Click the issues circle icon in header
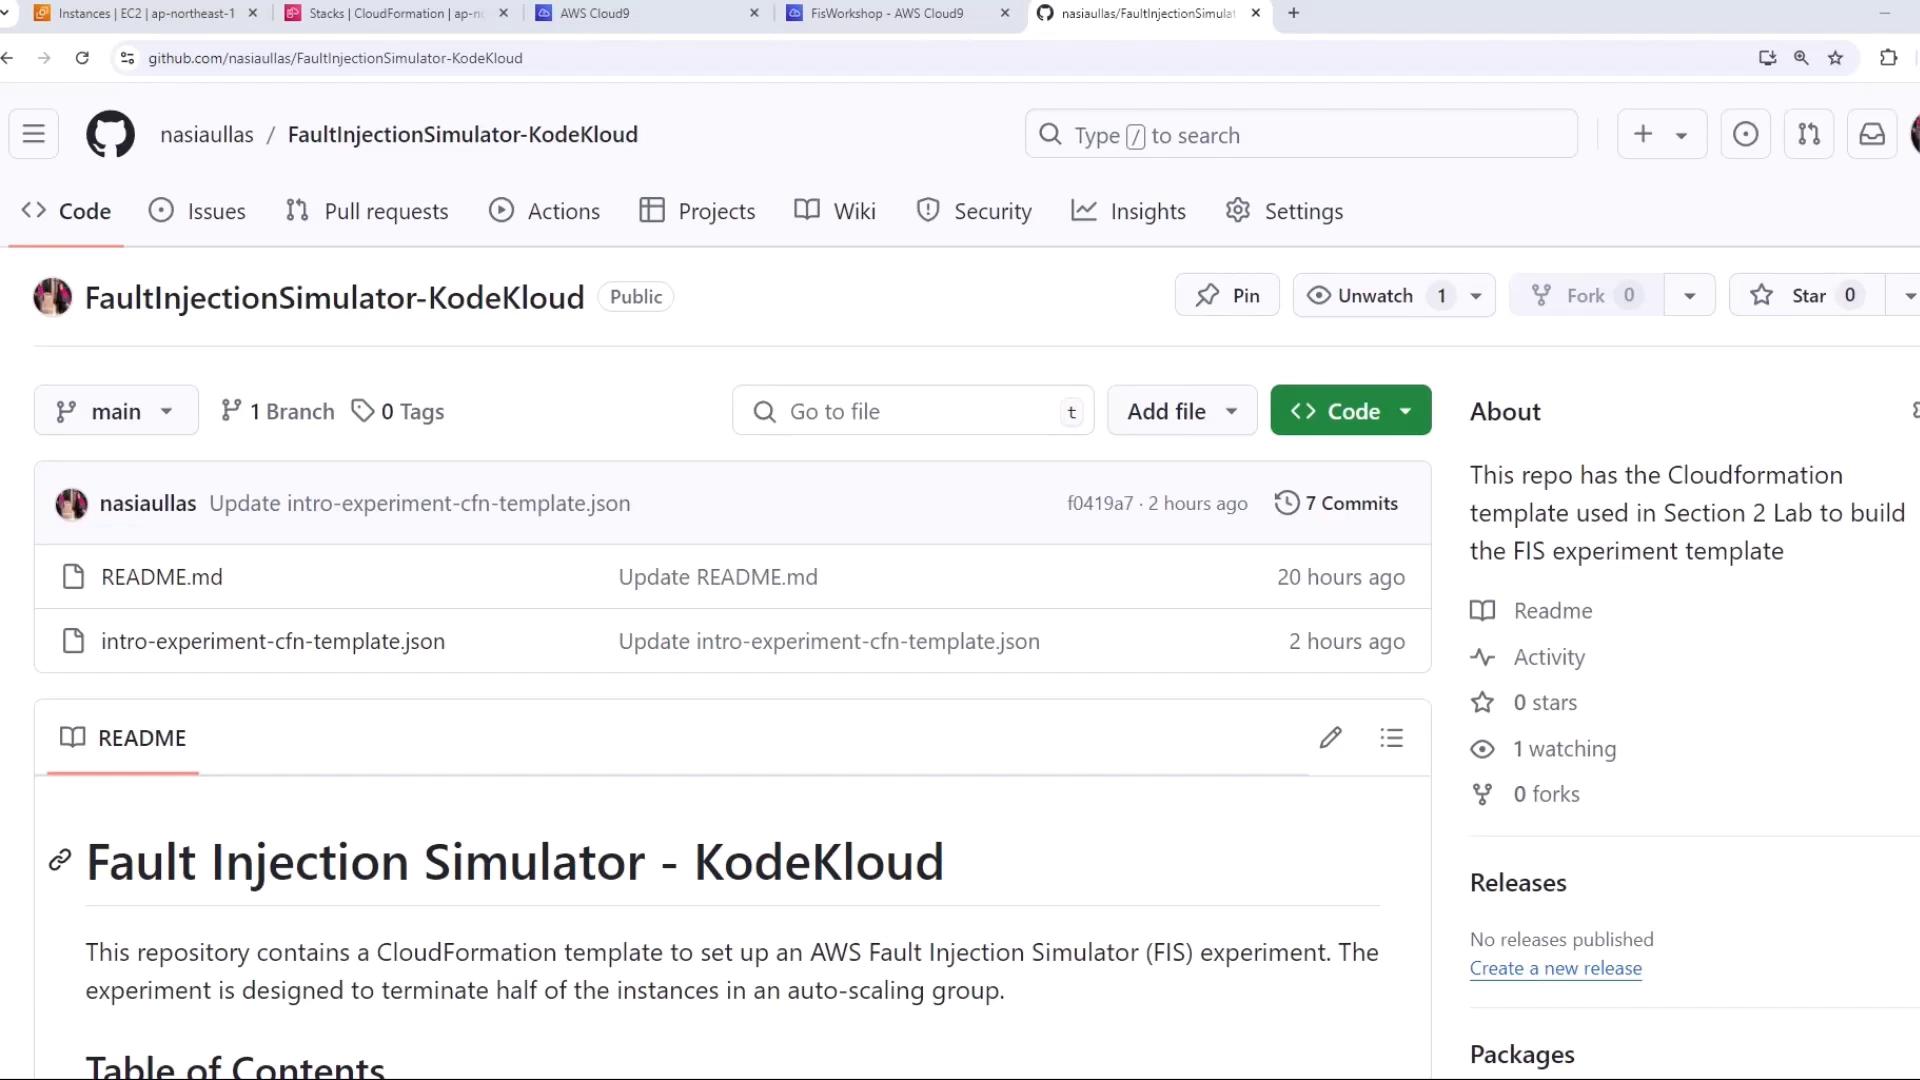The image size is (1920, 1080). click(1745, 134)
